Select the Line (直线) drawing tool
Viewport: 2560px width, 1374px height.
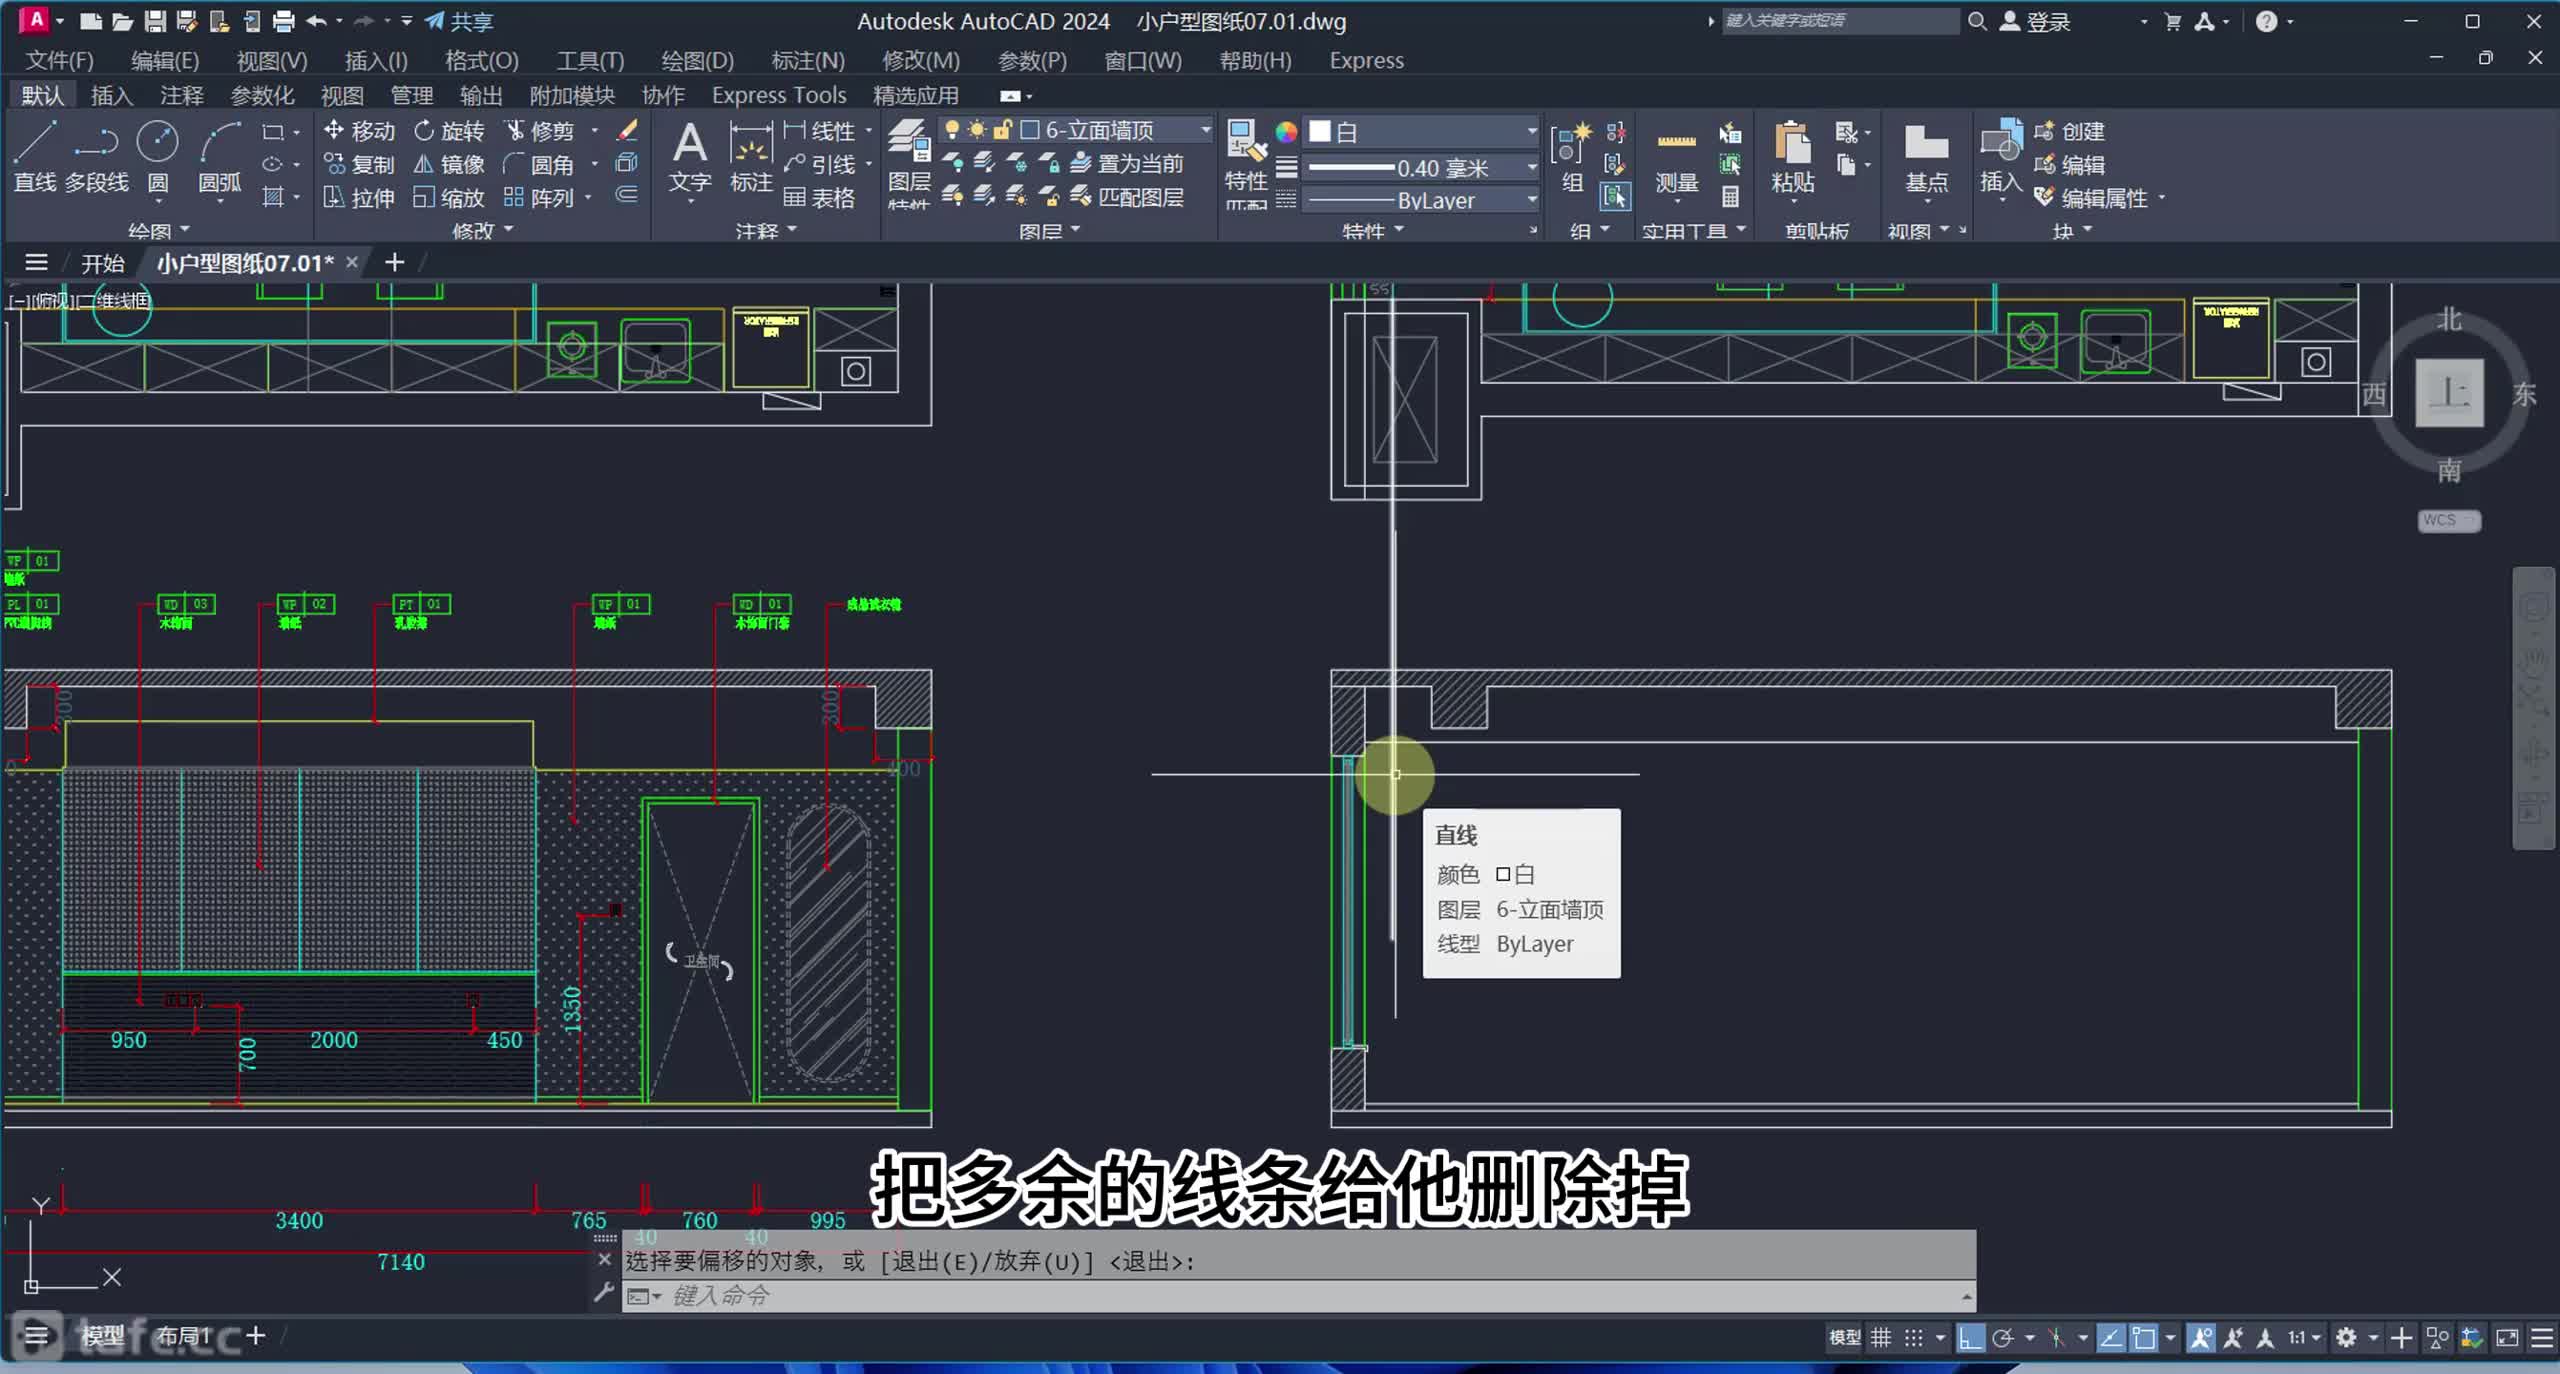pyautogui.click(x=34, y=155)
